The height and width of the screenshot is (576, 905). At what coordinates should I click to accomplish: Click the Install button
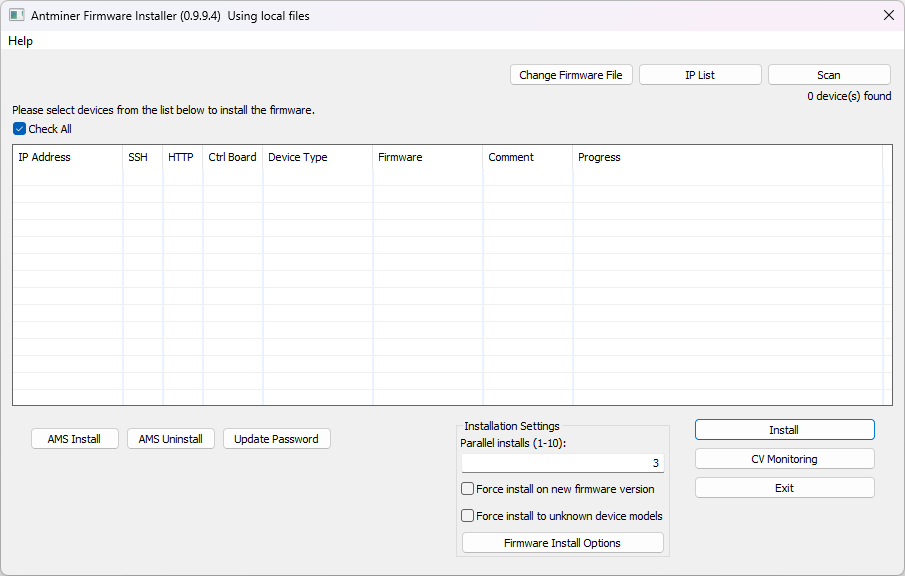(x=784, y=429)
